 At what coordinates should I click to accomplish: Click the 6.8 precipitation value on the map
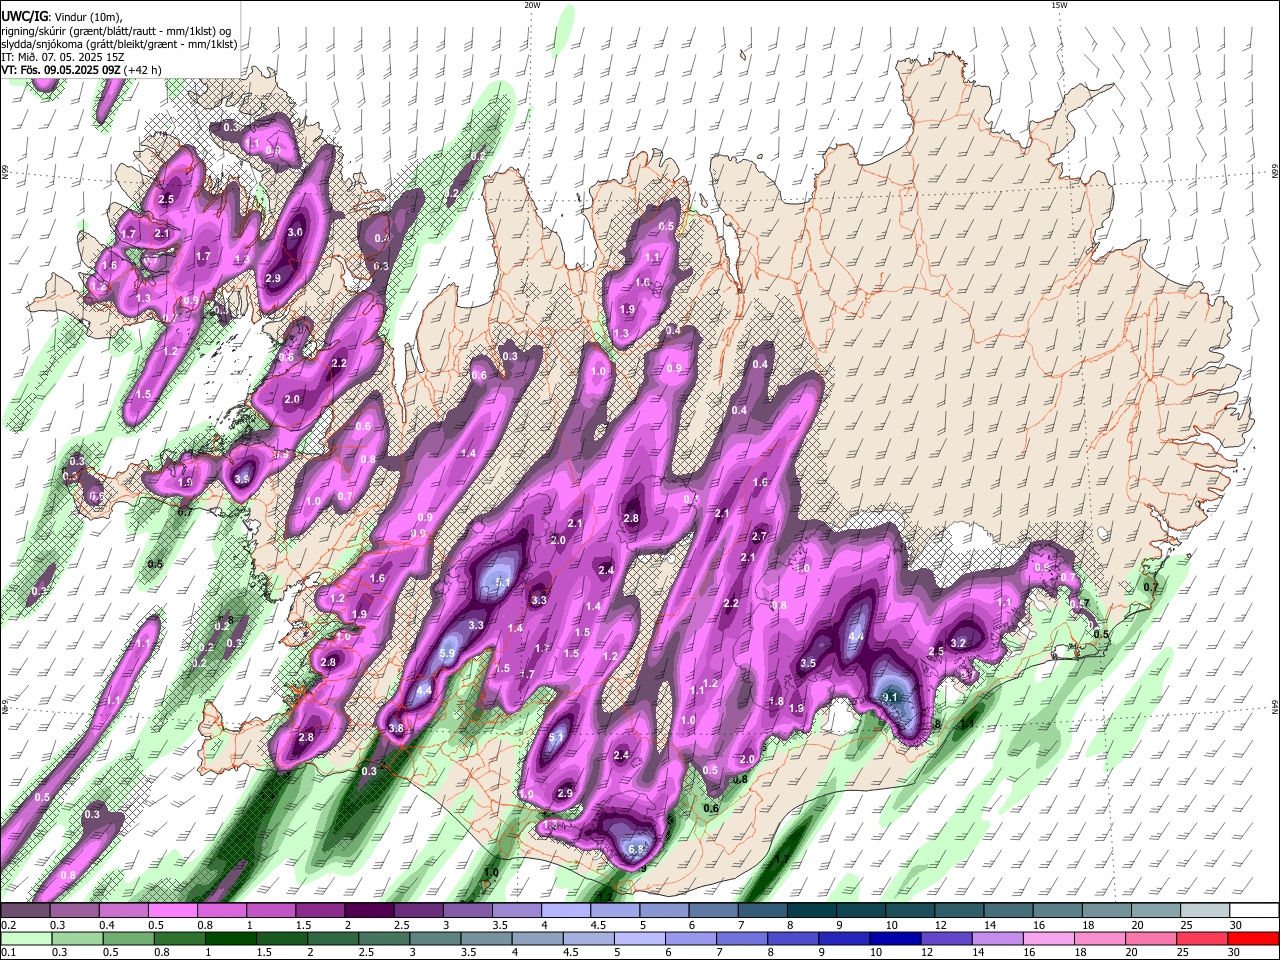[636, 849]
